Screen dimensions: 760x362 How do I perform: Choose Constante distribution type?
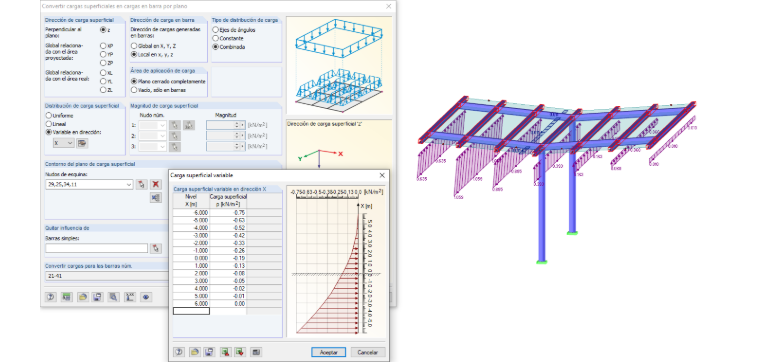216,38
